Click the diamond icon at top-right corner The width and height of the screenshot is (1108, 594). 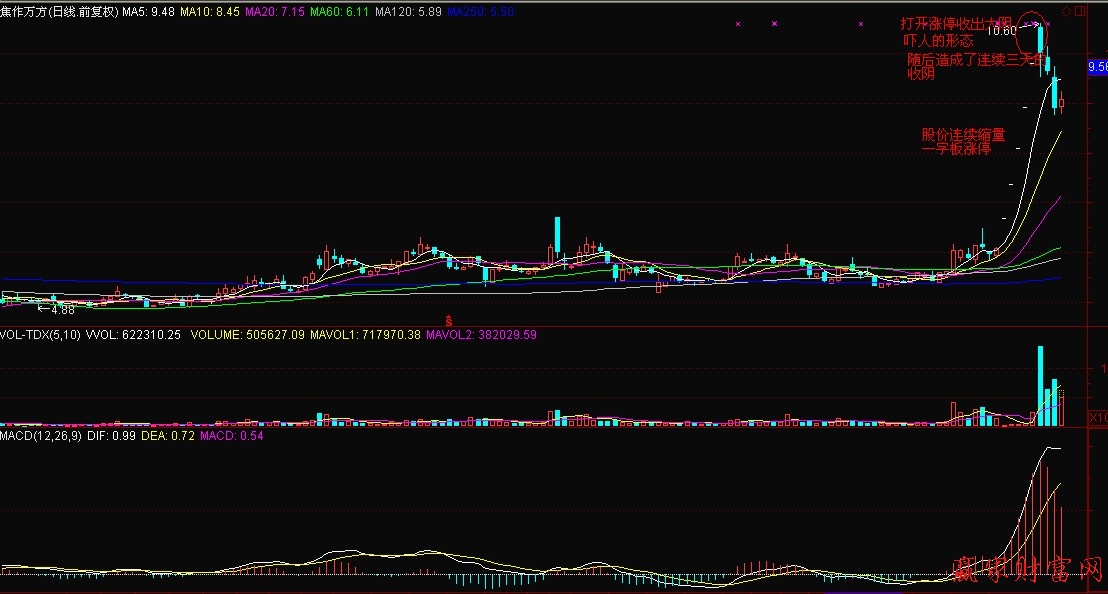pos(1067,11)
